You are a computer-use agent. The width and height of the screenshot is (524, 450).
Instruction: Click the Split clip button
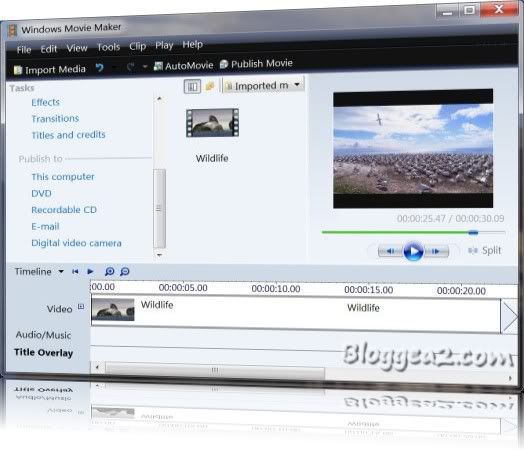pyautogui.click(x=485, y=251)
